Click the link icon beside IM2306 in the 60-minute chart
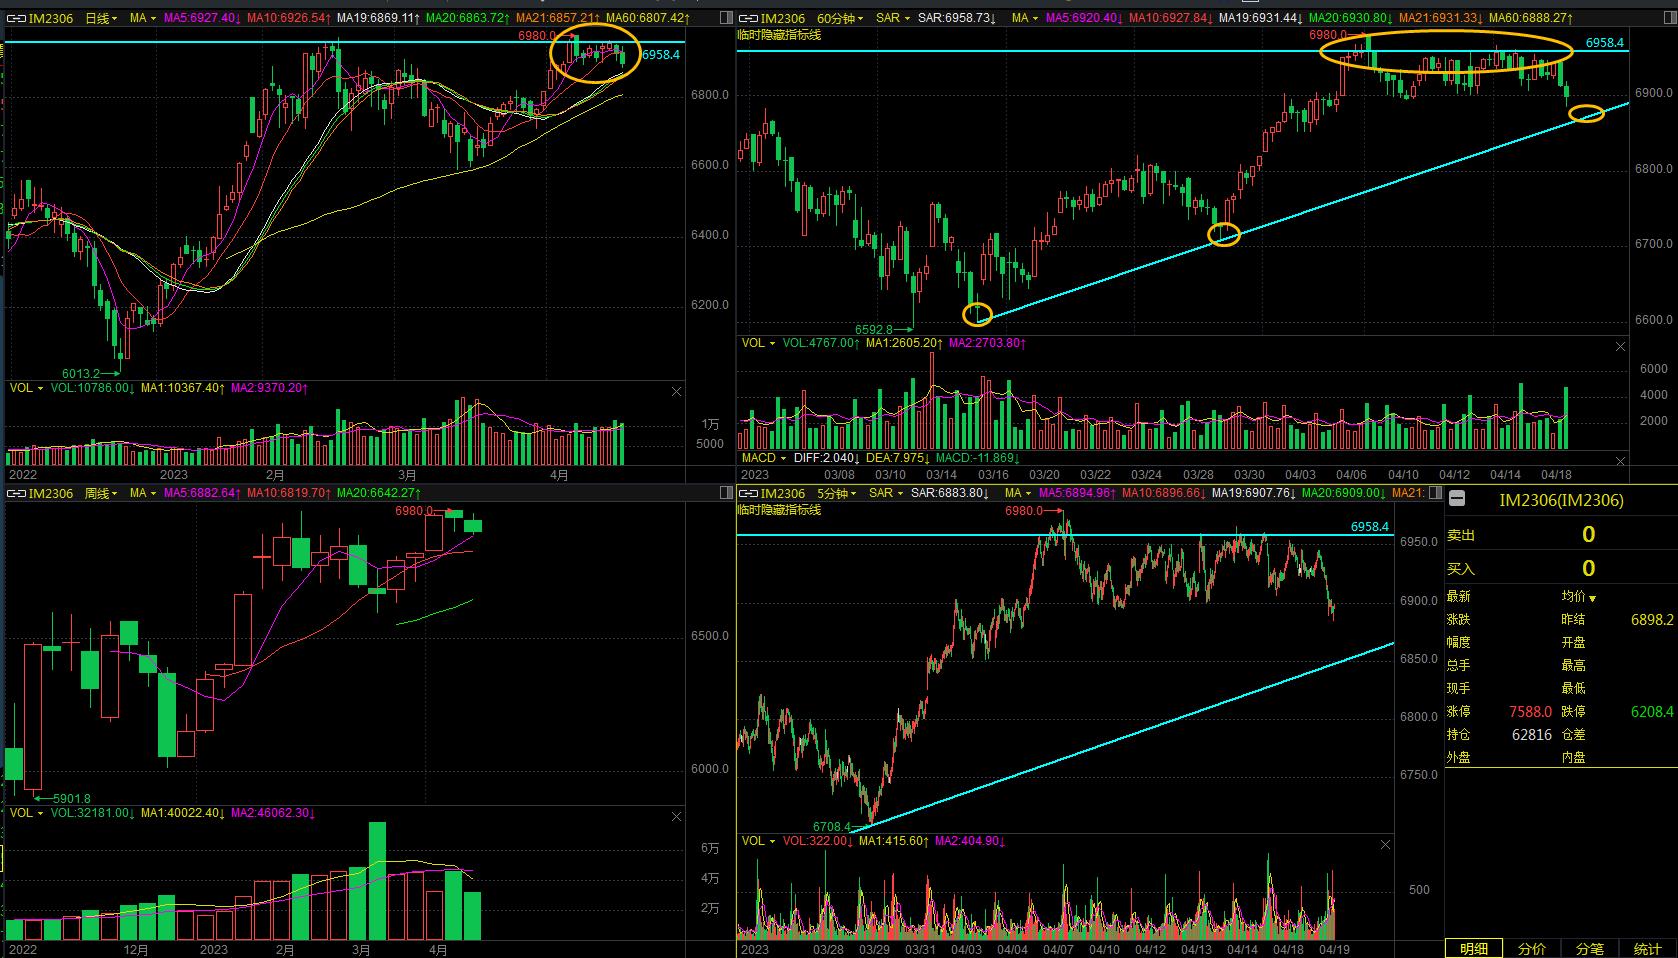 [750, 18]
